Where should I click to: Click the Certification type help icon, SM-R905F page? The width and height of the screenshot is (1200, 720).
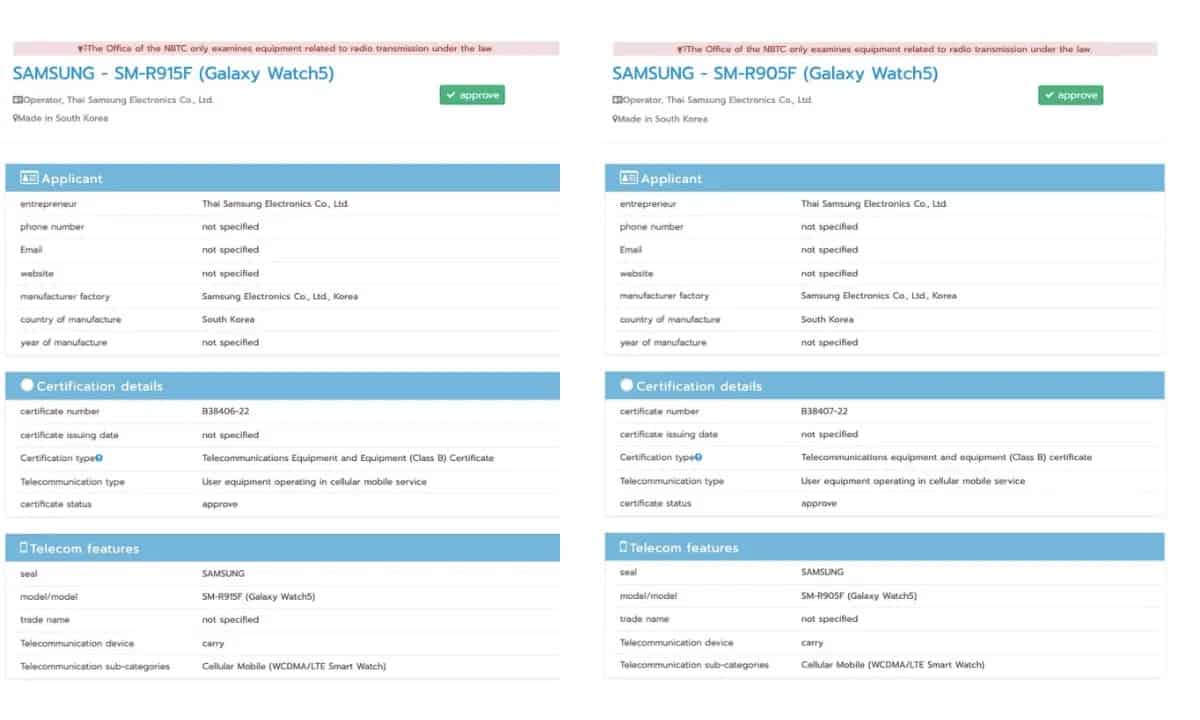(698, 457)
